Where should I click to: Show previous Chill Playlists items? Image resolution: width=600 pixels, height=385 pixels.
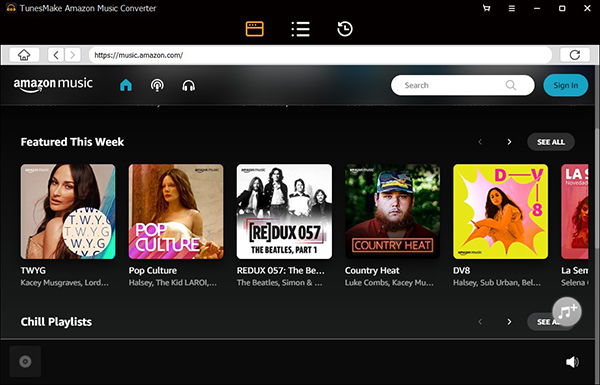click(480, 322)
